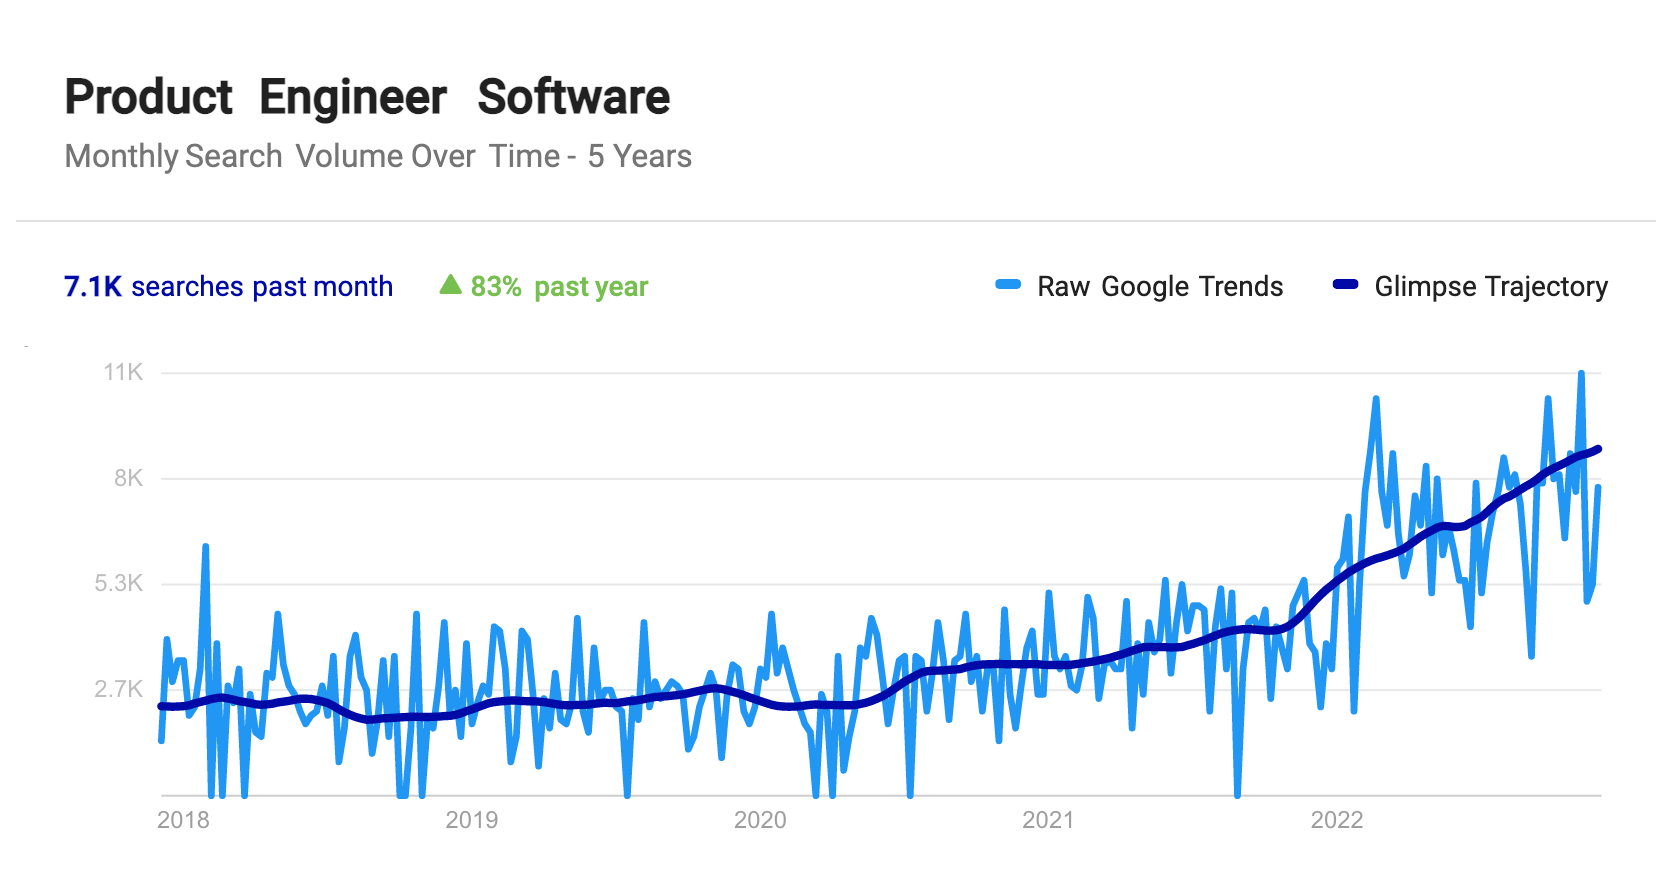Click the Product Engineer Software title

pyautogui.click(x=367, y=97)
